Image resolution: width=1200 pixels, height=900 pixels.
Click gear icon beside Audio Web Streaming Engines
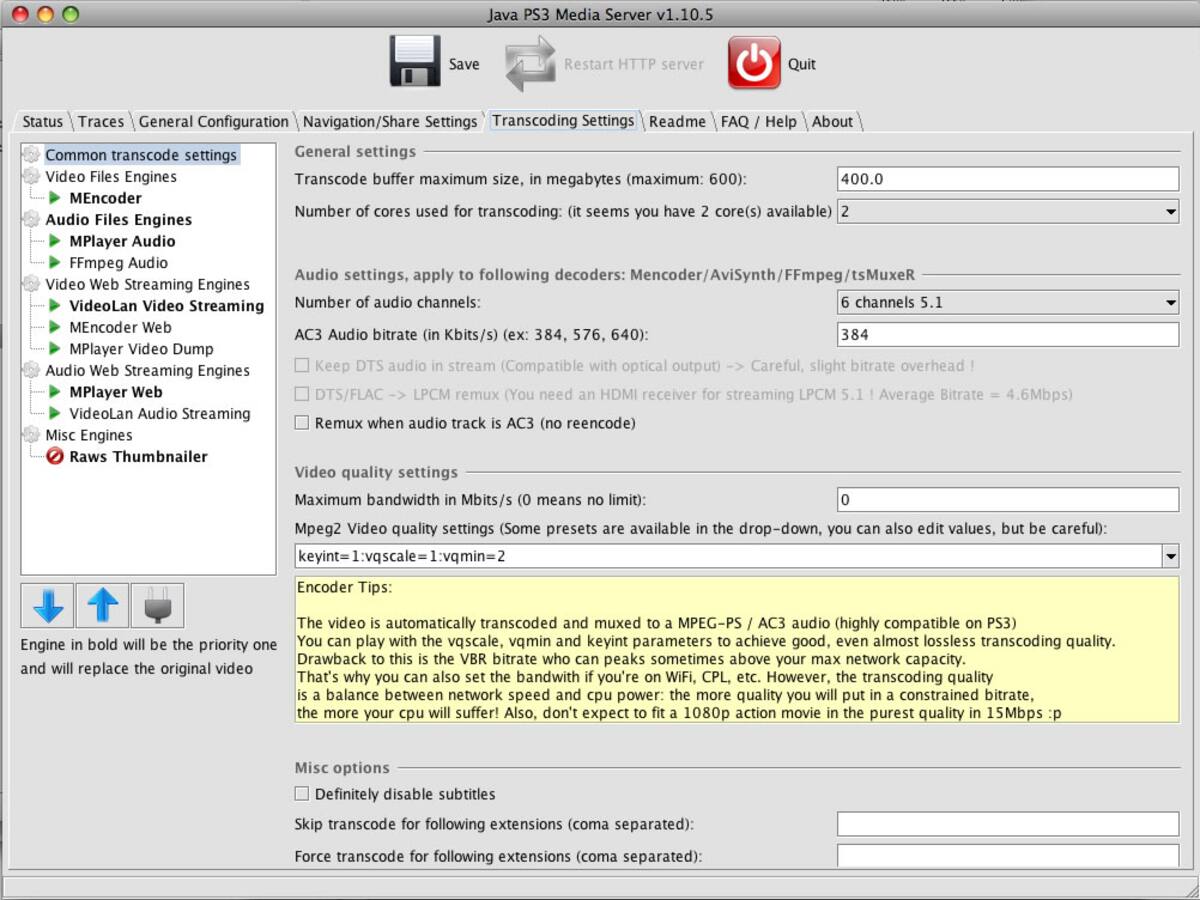[x=32, y=370]
